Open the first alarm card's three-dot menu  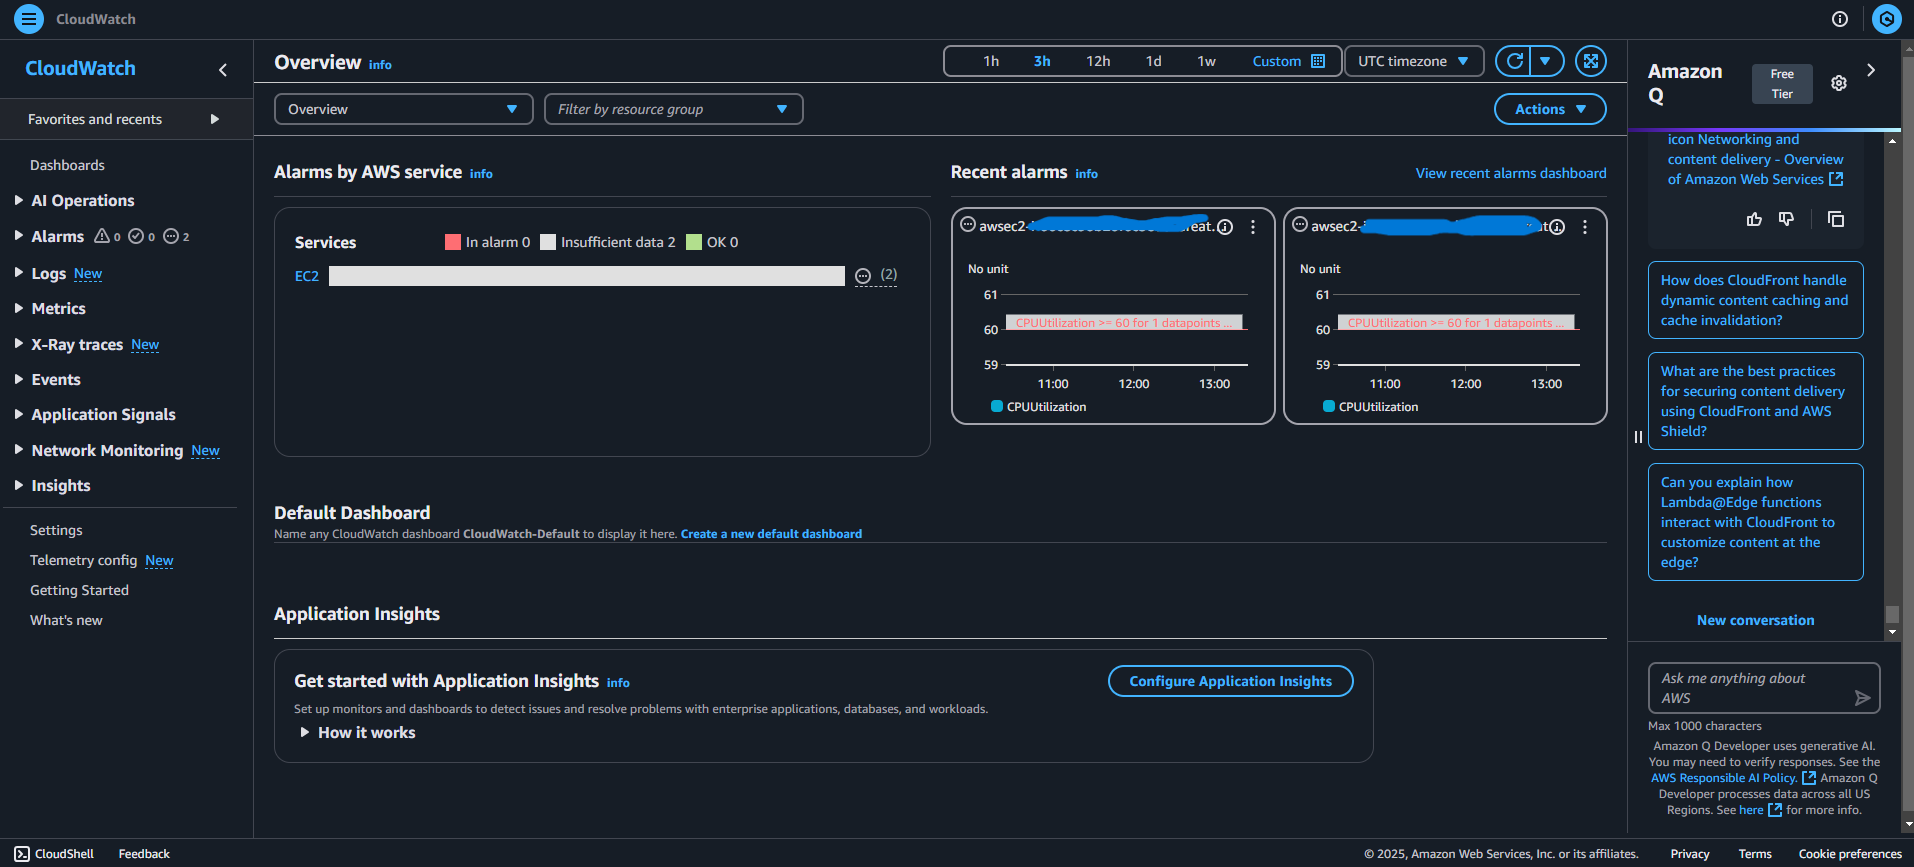[x=1253, y=227]
